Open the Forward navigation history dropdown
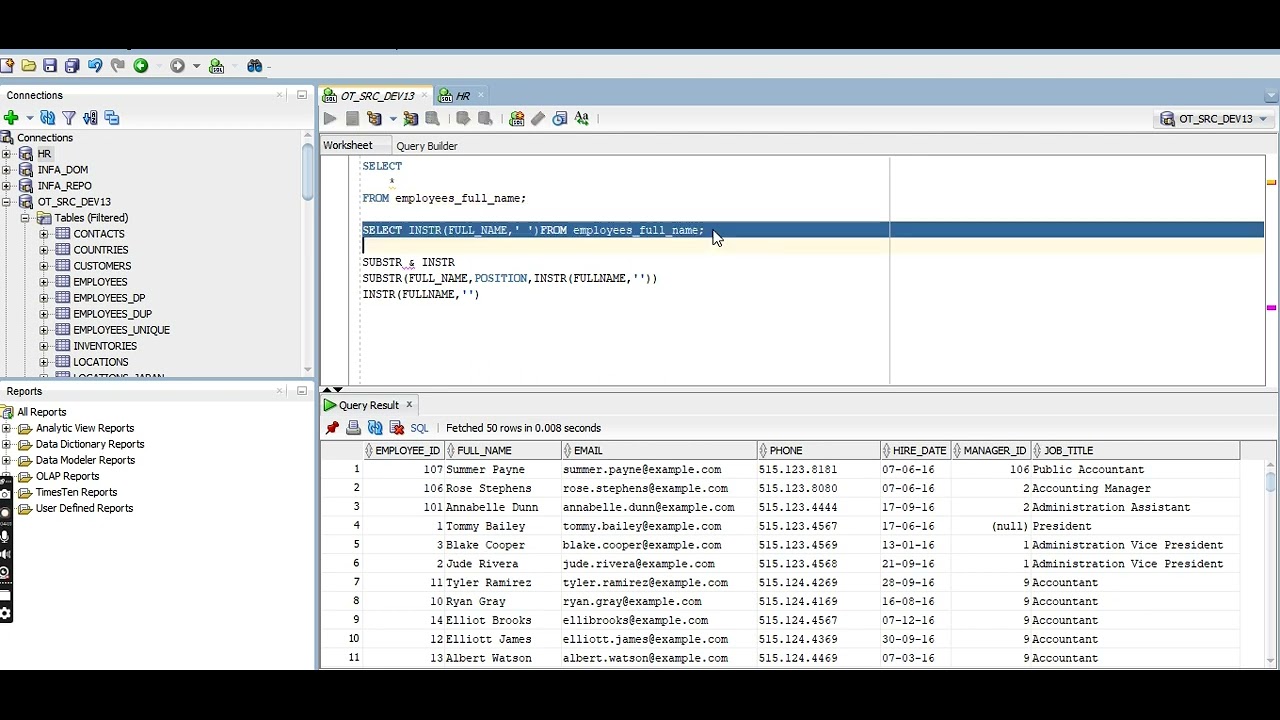 (195, 66)
